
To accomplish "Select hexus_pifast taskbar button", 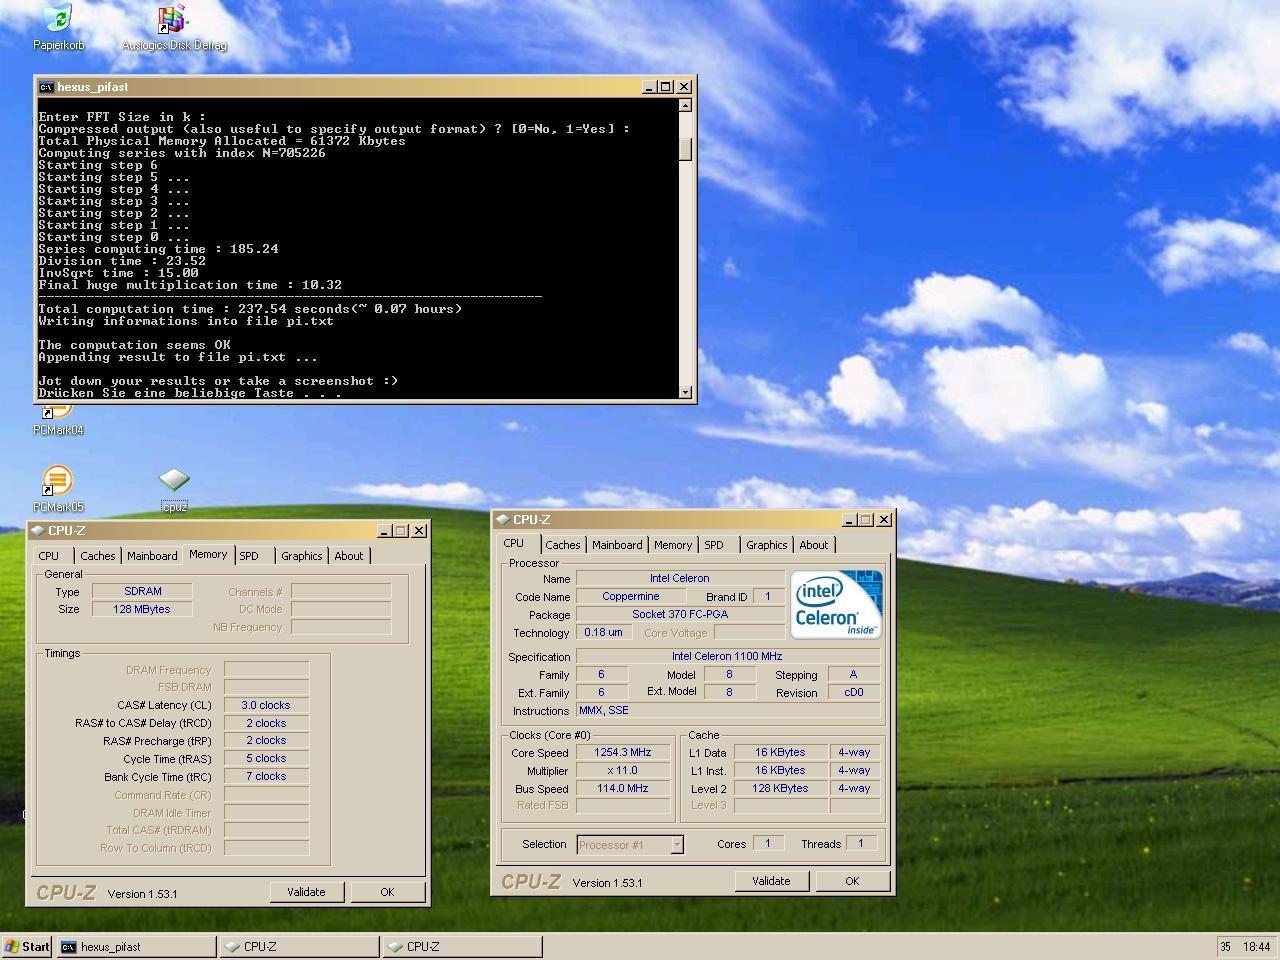I will point(136,946).
